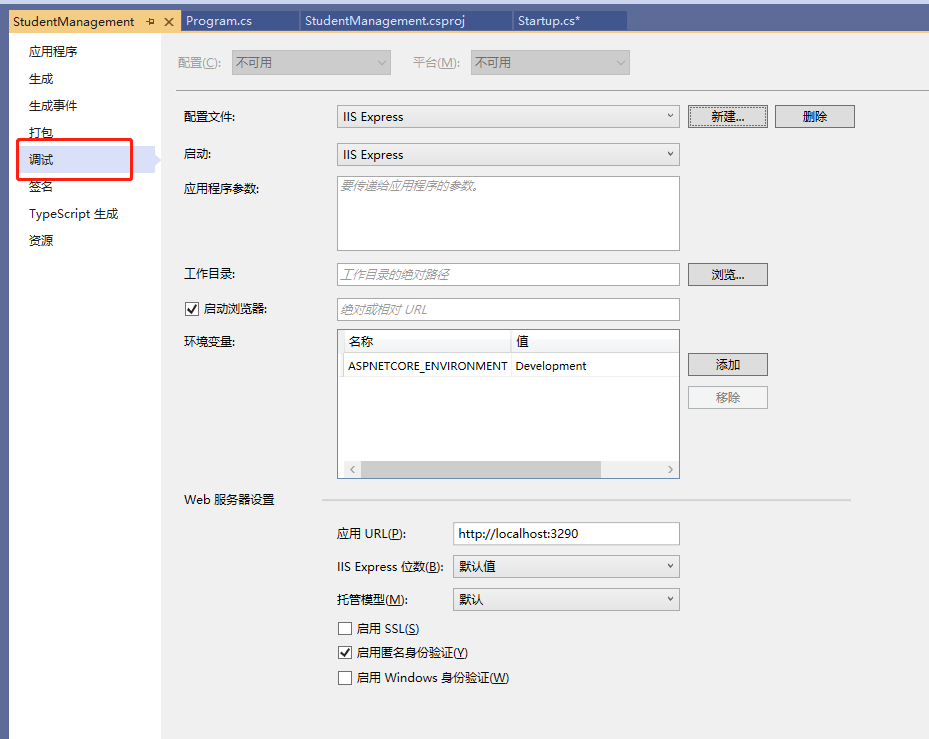Image resolution: width=929 pixels, height=739 pixels.
Task: Open the disabled 配置 dropdown
Action: tap(311, 62)
